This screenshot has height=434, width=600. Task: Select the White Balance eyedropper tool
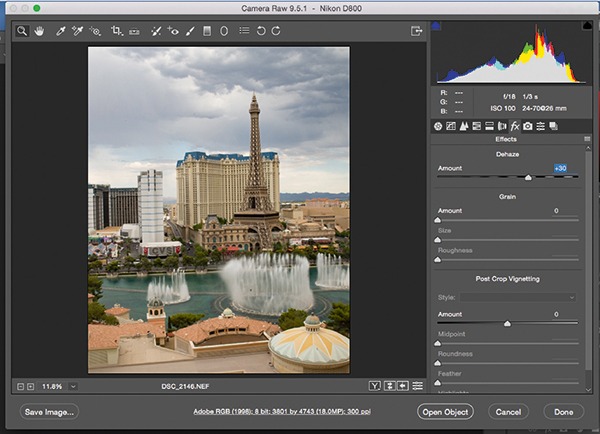point(60,31)
